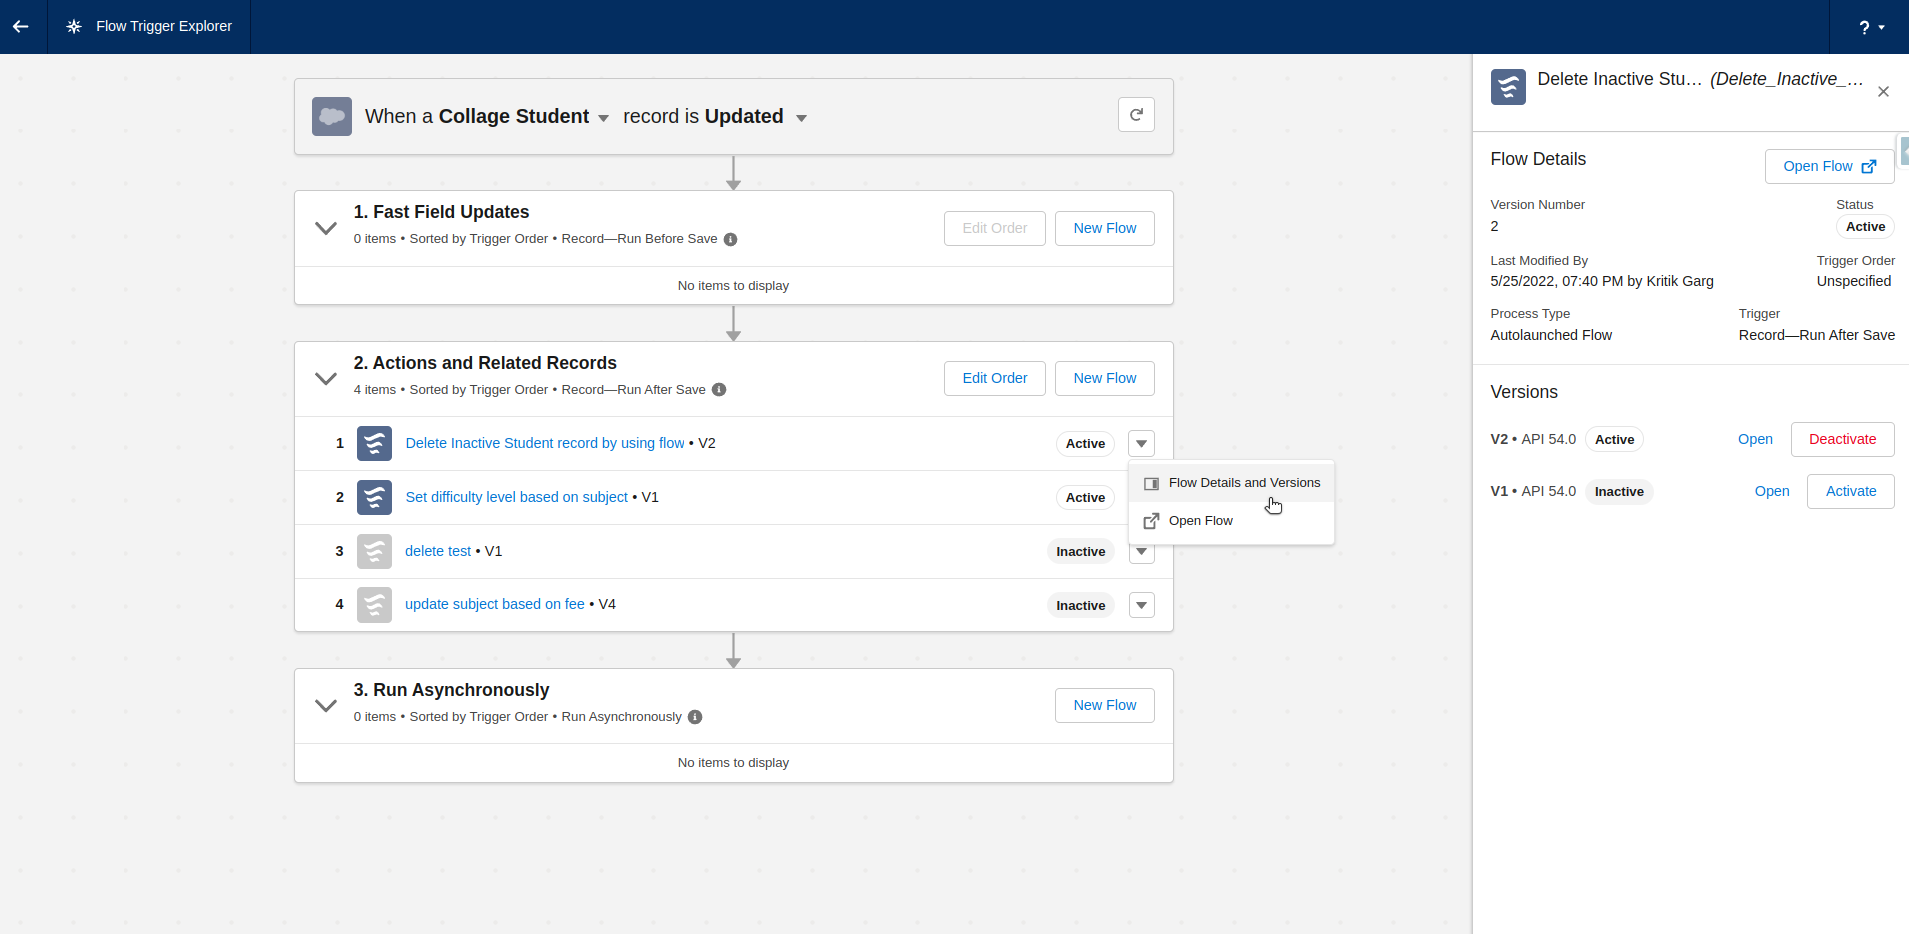Activate version V1 of the flow

1850,491
